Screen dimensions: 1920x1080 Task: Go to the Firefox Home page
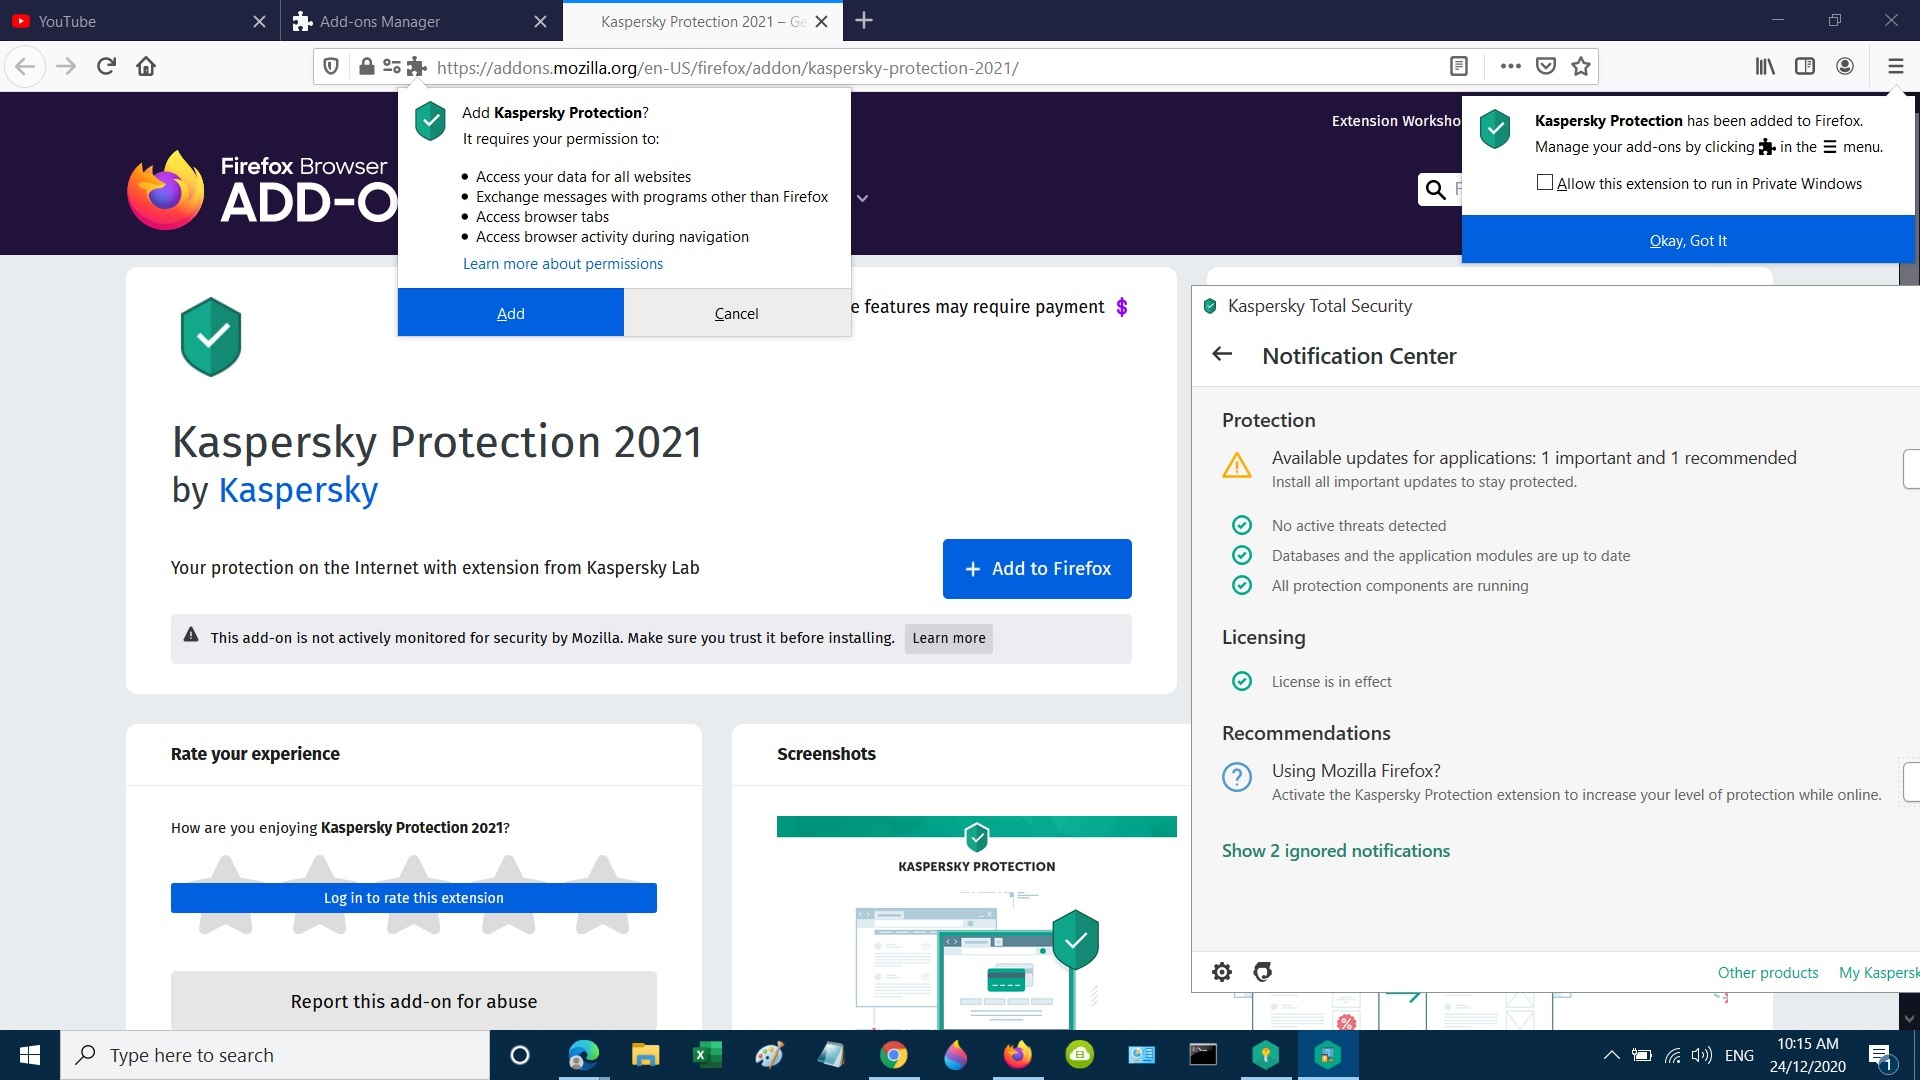pos(146,67)
